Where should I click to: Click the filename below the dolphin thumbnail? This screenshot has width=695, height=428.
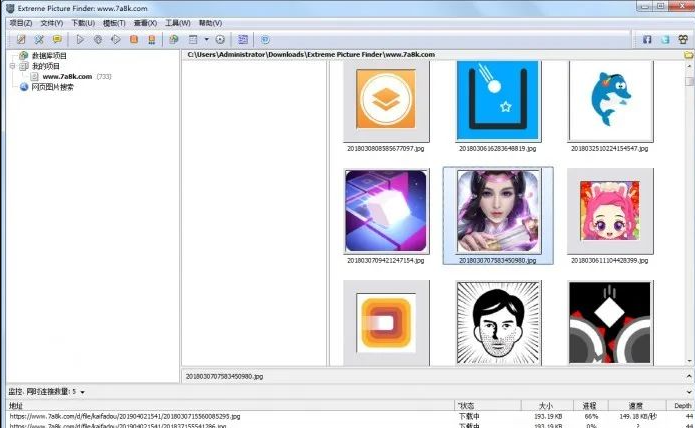click(609, 148)
